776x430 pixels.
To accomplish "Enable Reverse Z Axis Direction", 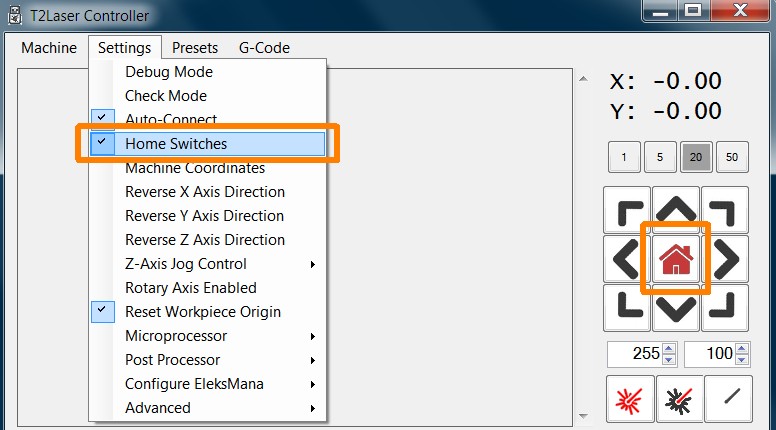I will [x=207, y=239].
